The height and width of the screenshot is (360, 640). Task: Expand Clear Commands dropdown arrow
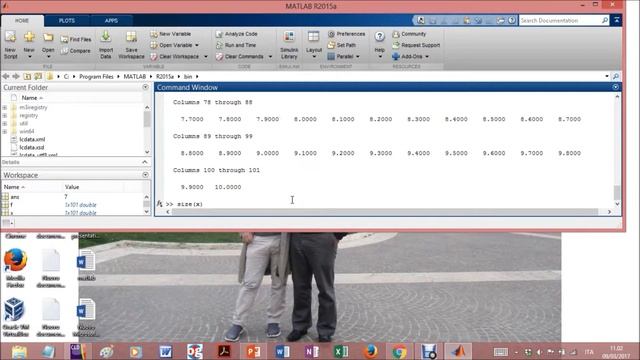270,57
